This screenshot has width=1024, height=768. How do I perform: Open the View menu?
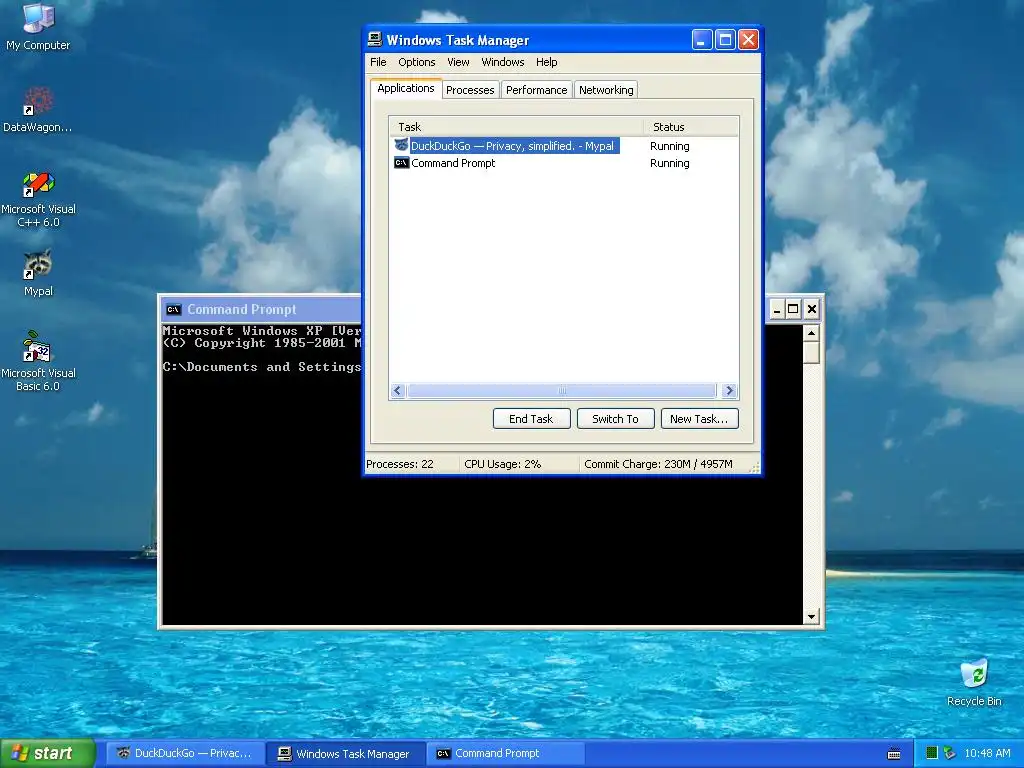458,62
